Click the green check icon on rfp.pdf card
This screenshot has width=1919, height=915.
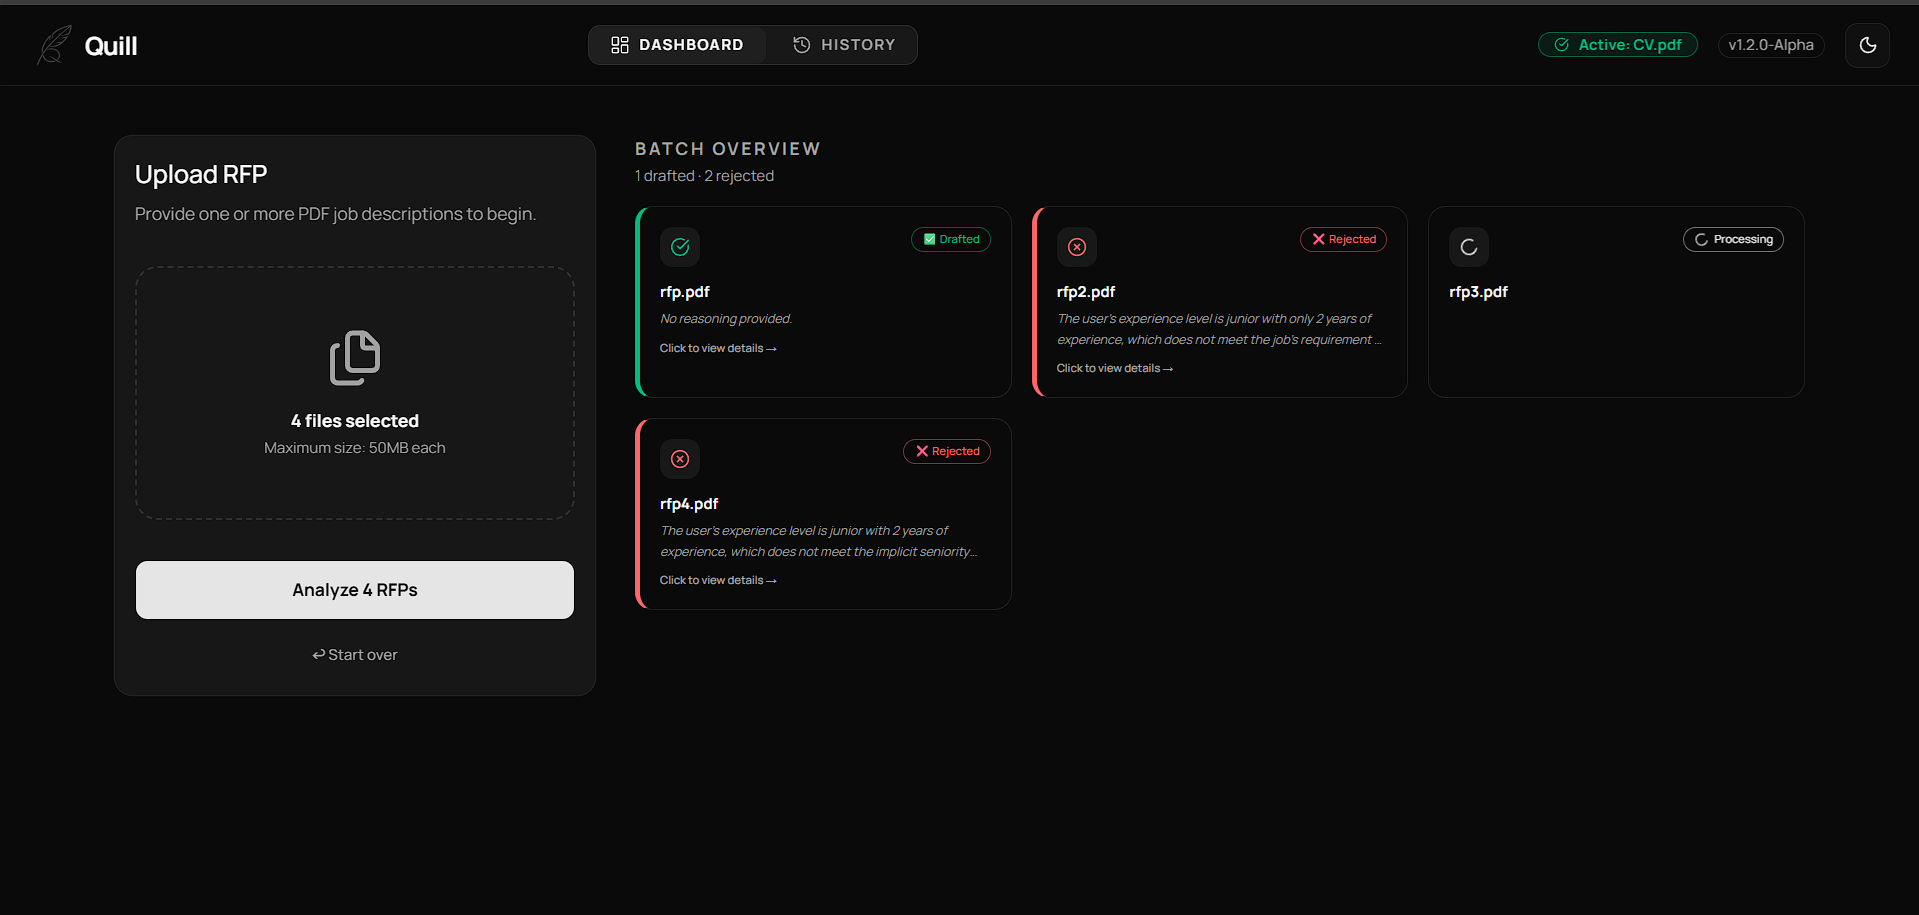tap(680, 247)
